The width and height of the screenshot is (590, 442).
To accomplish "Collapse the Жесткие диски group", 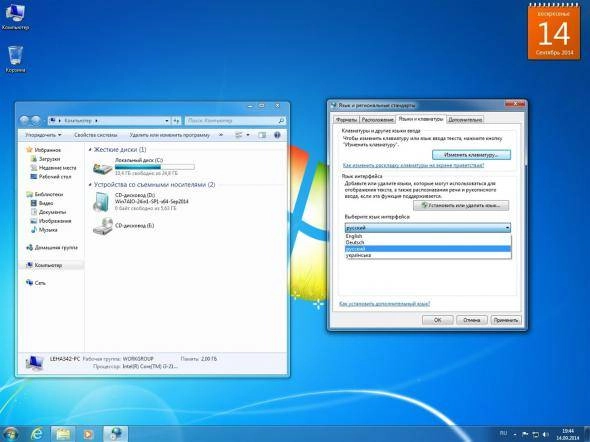I will pos(90,150).
